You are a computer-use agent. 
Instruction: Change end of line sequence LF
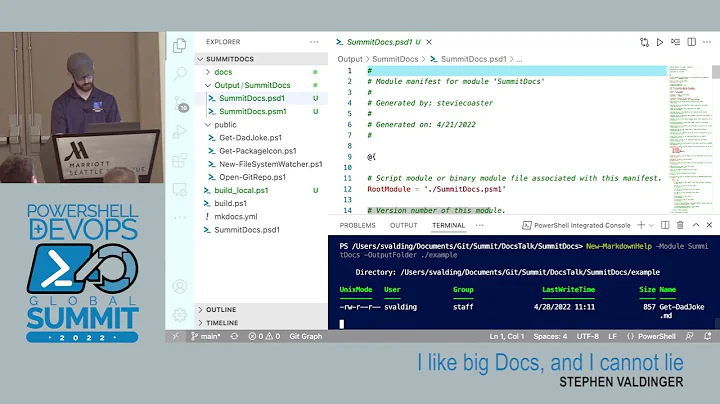pos(613,337)
